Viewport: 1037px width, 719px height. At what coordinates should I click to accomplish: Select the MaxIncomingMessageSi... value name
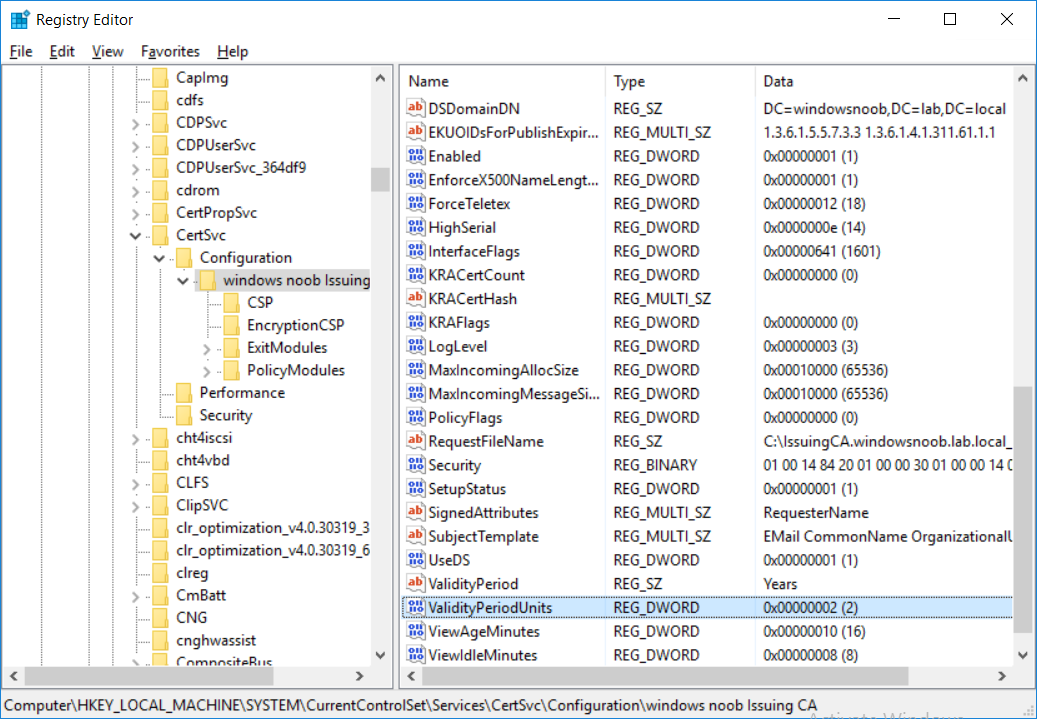(514, 394)
